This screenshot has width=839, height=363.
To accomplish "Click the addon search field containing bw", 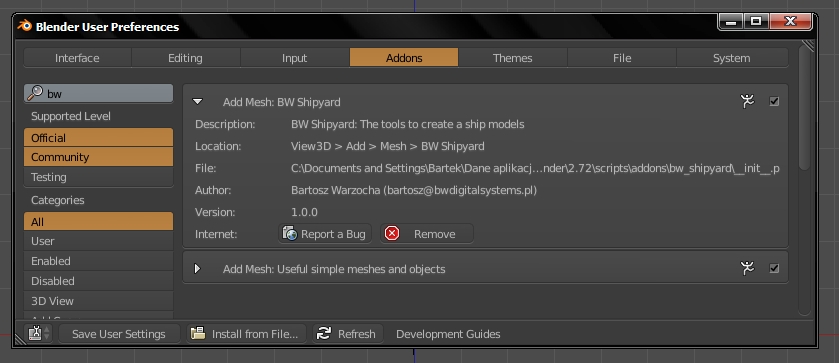I will coord(98,93).
